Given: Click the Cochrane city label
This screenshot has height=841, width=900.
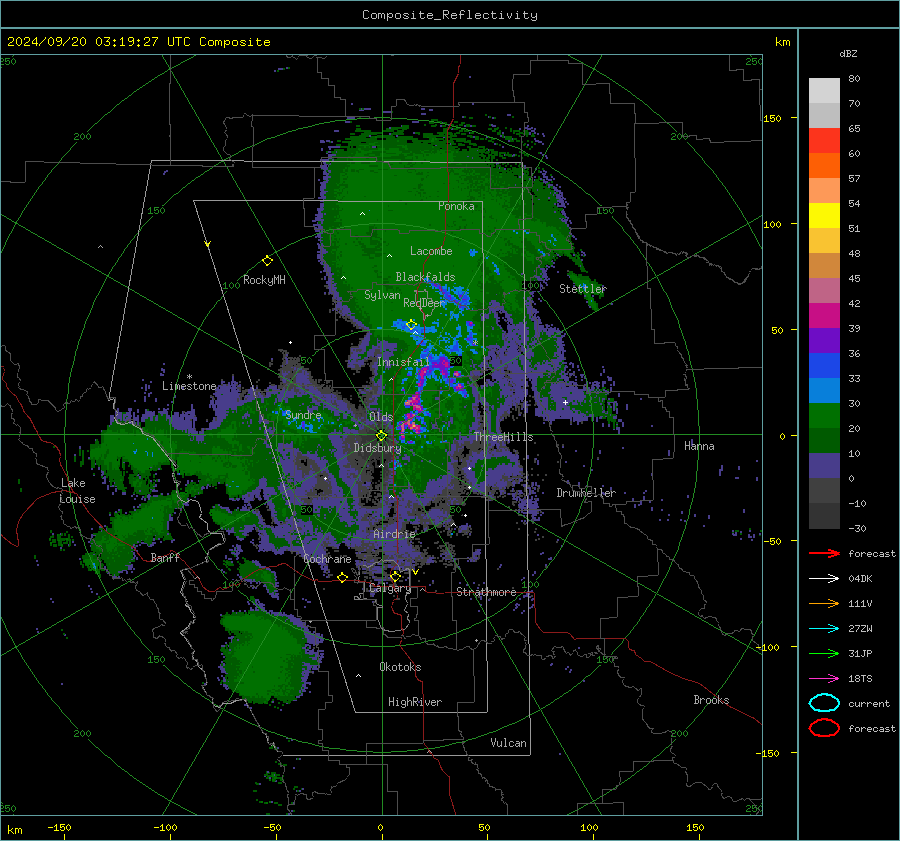Looking at the screenshot, I should 327,559.
